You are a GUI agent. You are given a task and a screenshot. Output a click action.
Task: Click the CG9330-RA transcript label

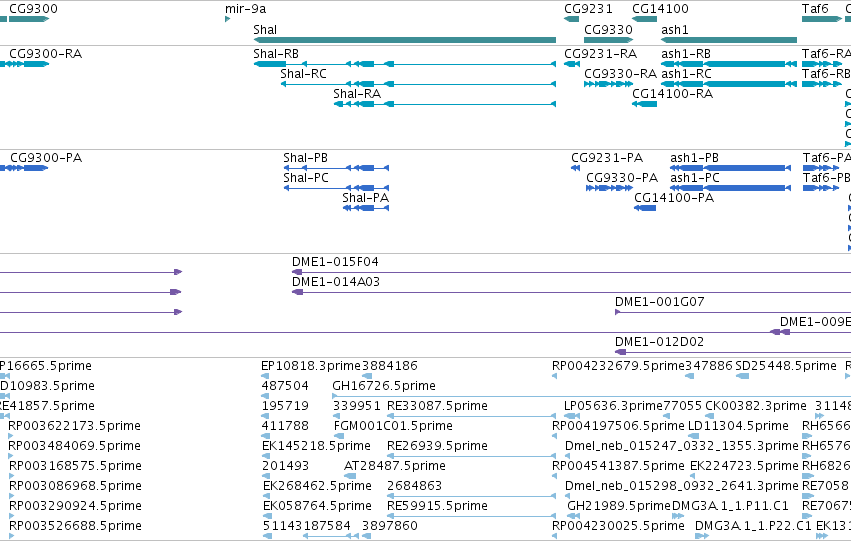click(x=620, y=74)
